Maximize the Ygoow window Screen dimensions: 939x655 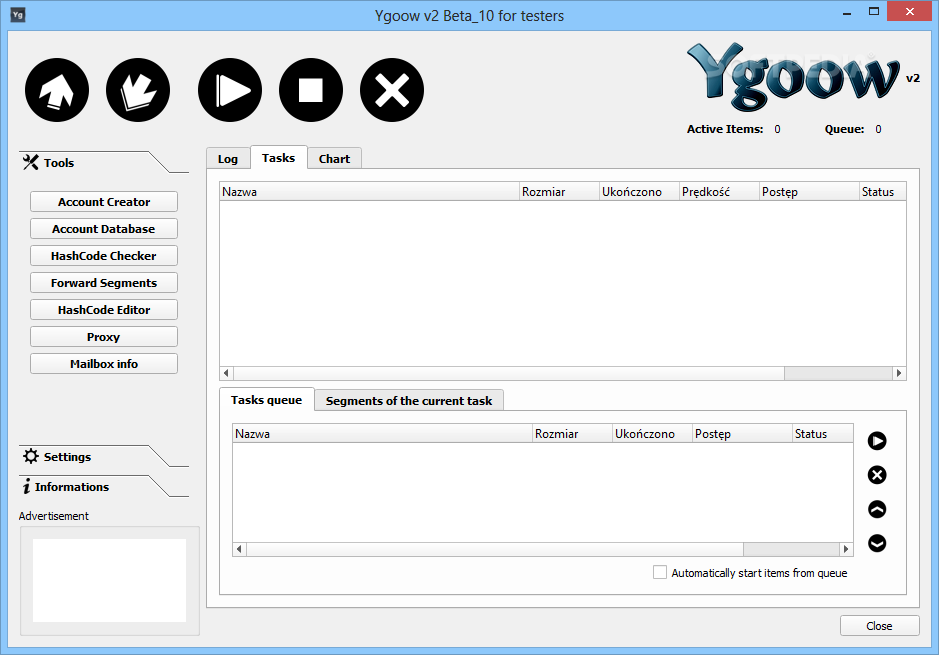click(874, 11)
